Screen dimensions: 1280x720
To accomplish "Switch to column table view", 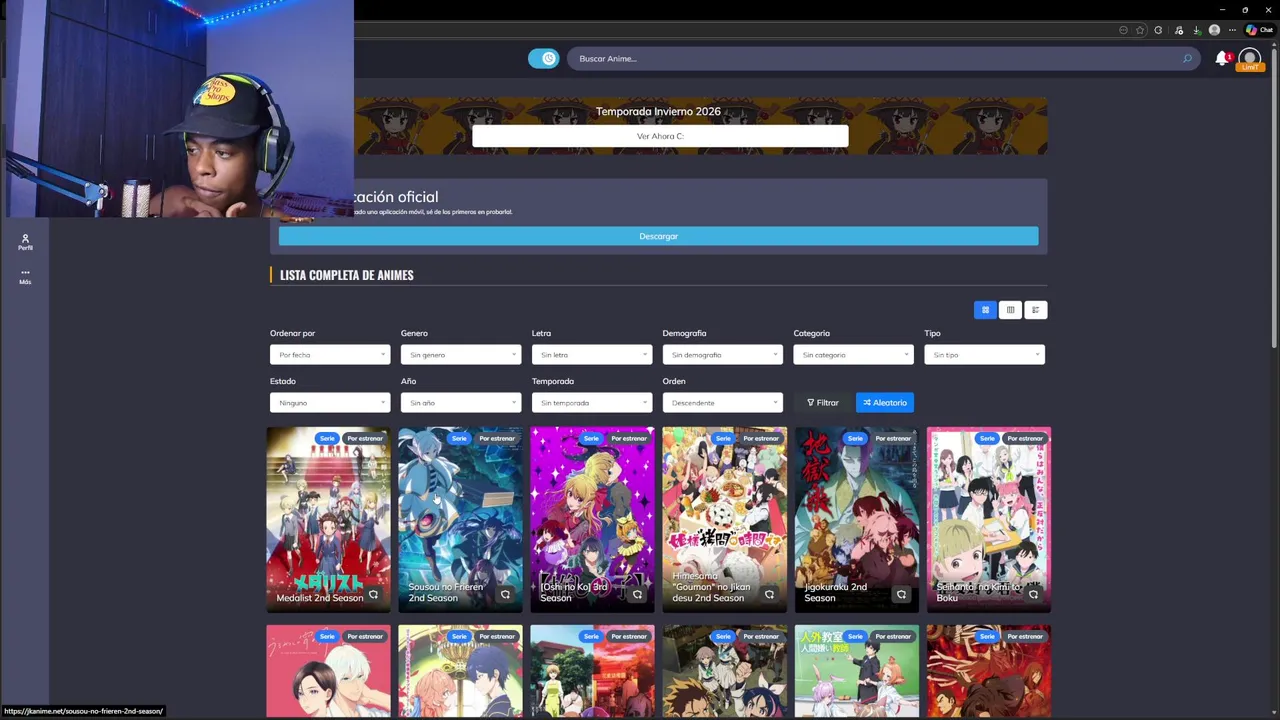I will 1010,310.
